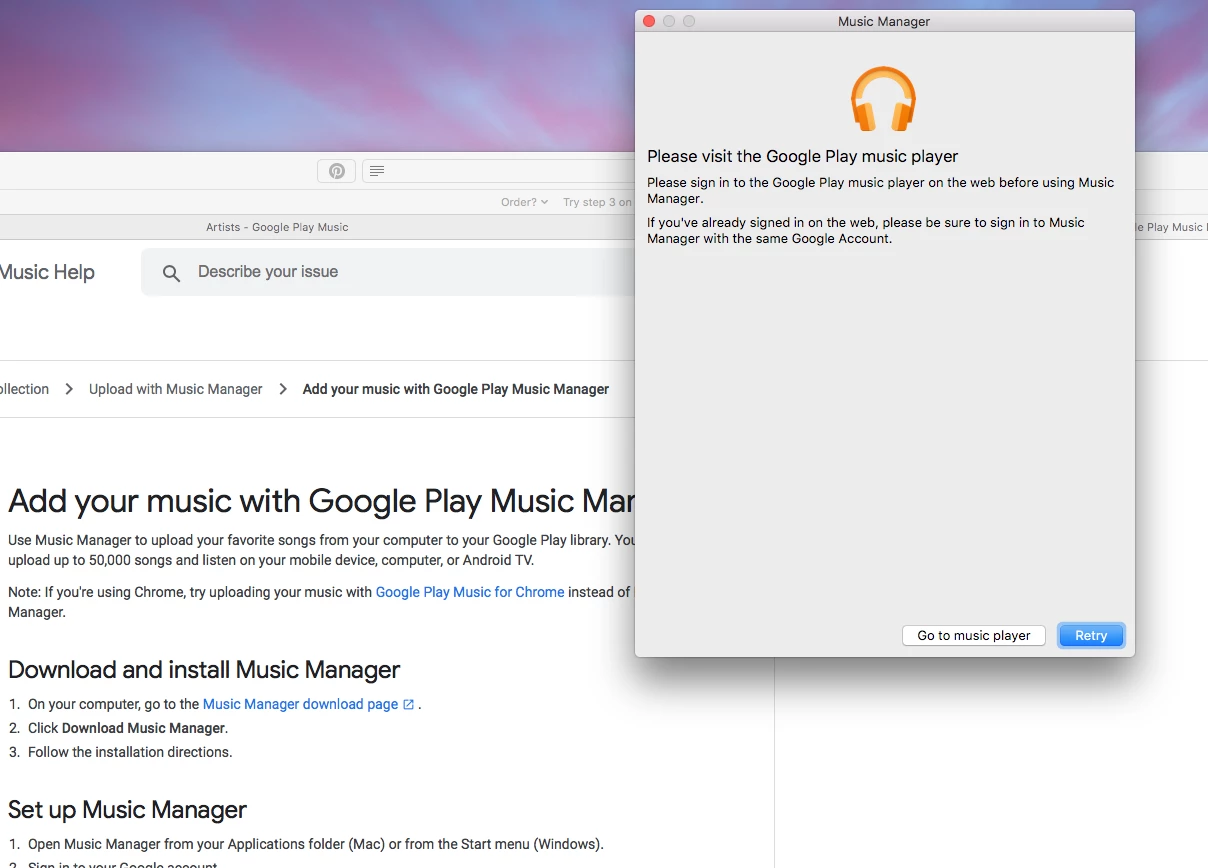Open the Order? bookmarks dropdown

(x=524, y=202)
